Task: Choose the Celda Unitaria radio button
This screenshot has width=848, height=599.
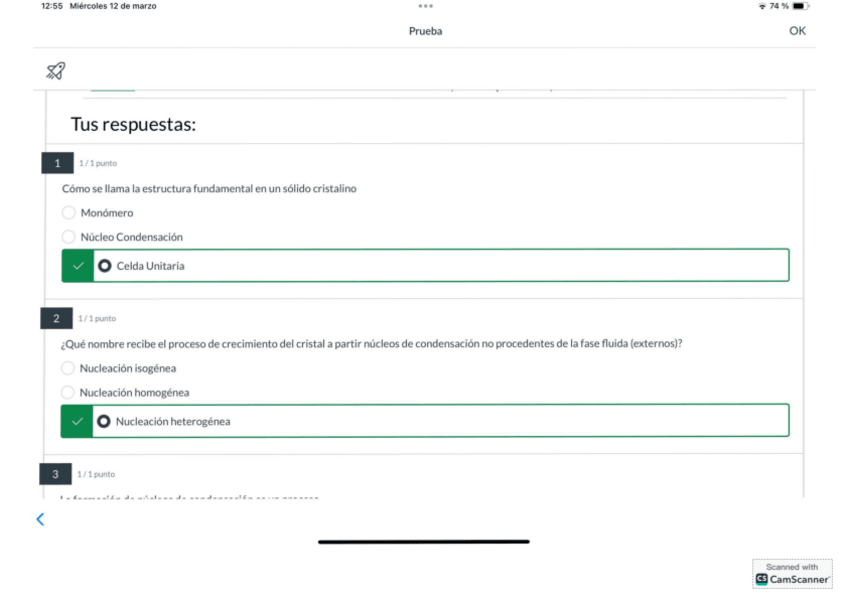Action: (105, 266)
